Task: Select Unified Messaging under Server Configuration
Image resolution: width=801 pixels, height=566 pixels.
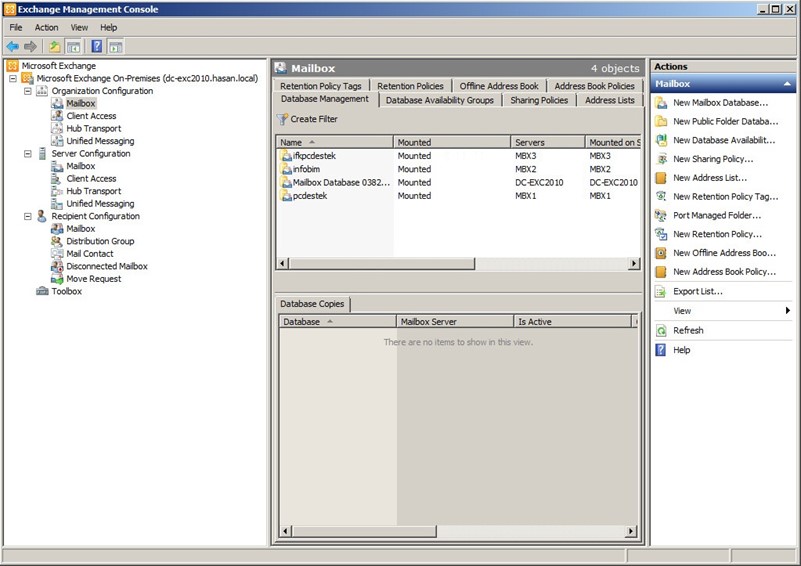Action: point(100,204)
